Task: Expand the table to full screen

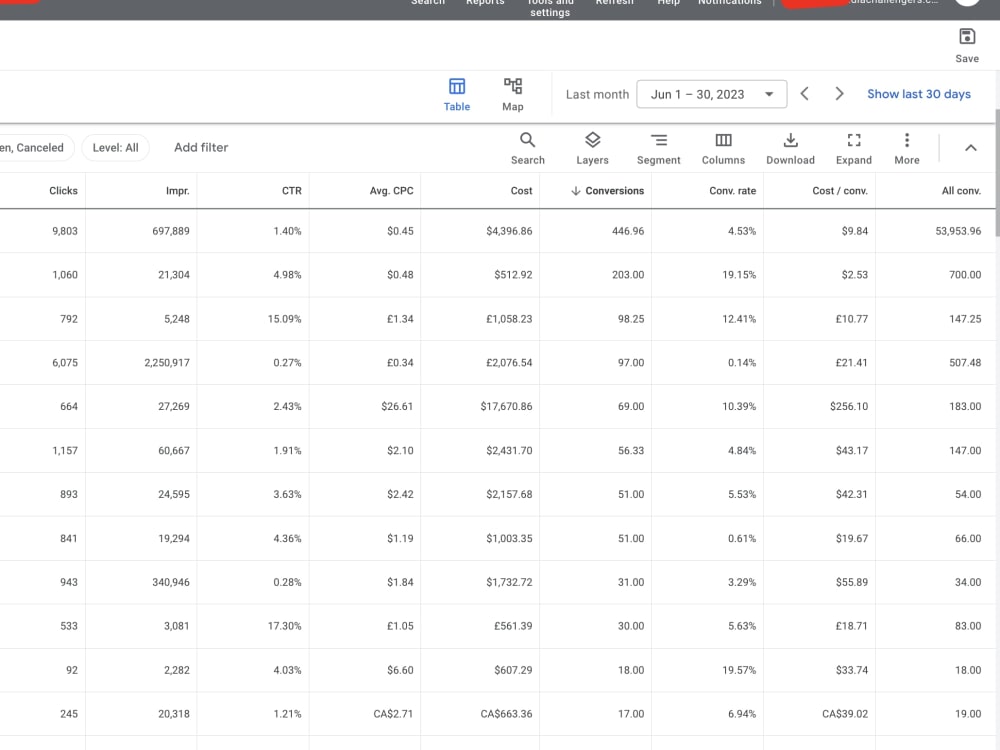Action: [853, 149]
